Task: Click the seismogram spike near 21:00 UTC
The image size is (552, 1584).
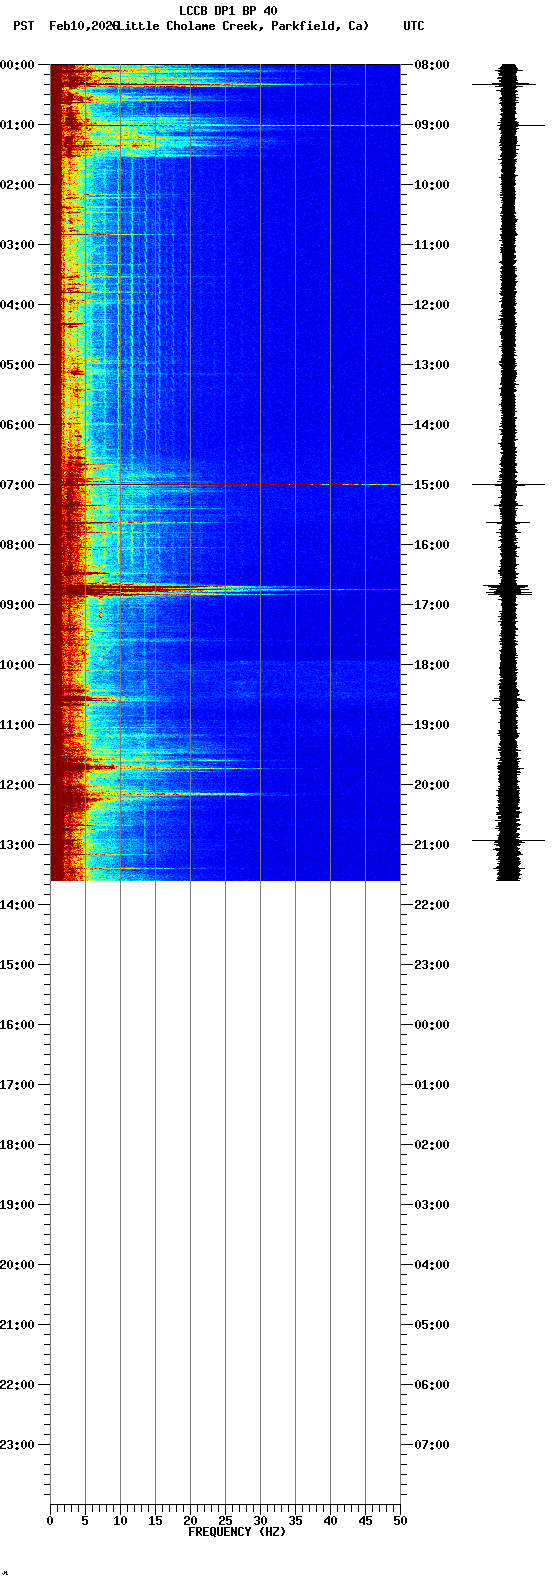Action: pyautogui.click(x=508, y=840)
